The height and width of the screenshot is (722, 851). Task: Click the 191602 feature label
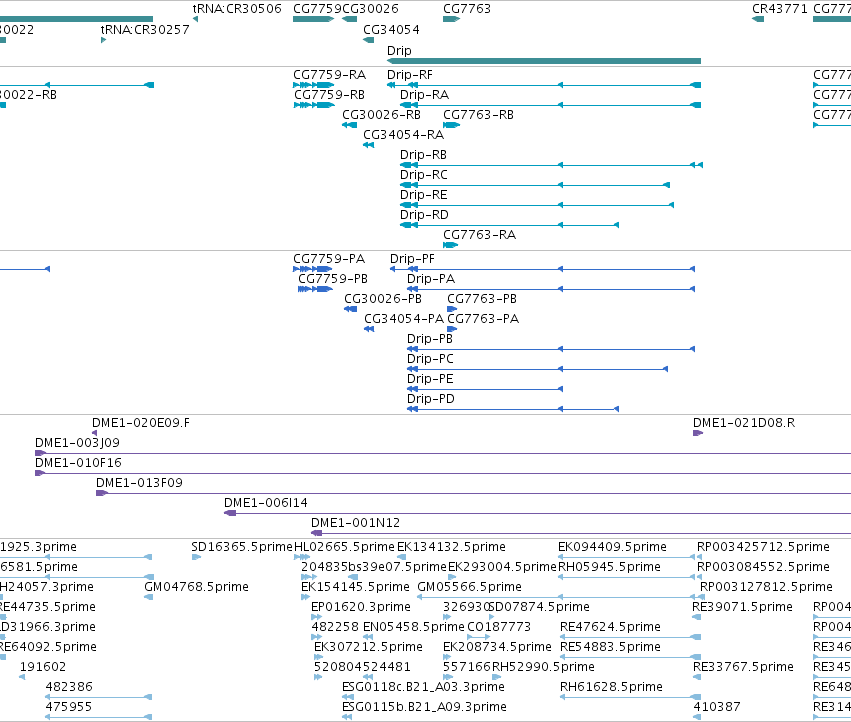tap(43, 667)
